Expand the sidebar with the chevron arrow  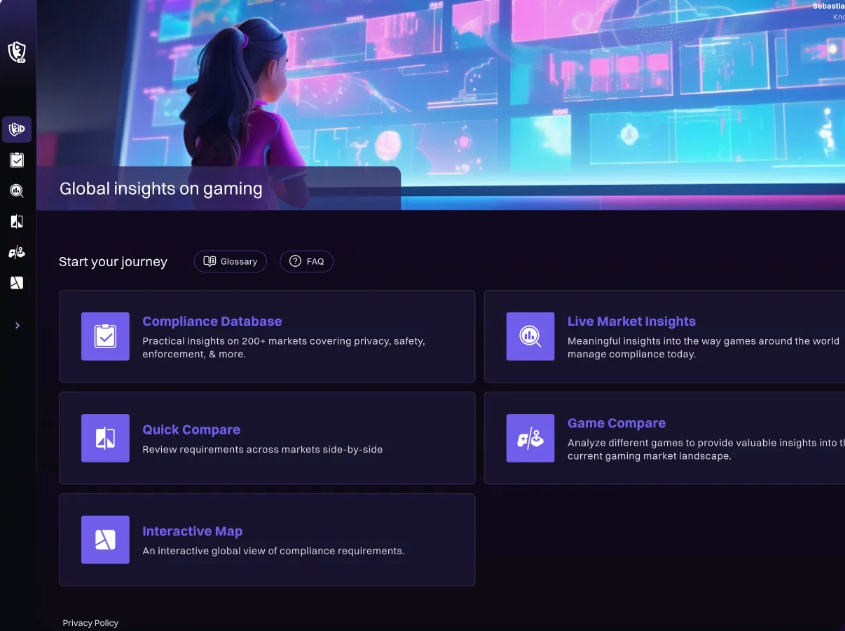pyautogui.click(x=17, y=325)
